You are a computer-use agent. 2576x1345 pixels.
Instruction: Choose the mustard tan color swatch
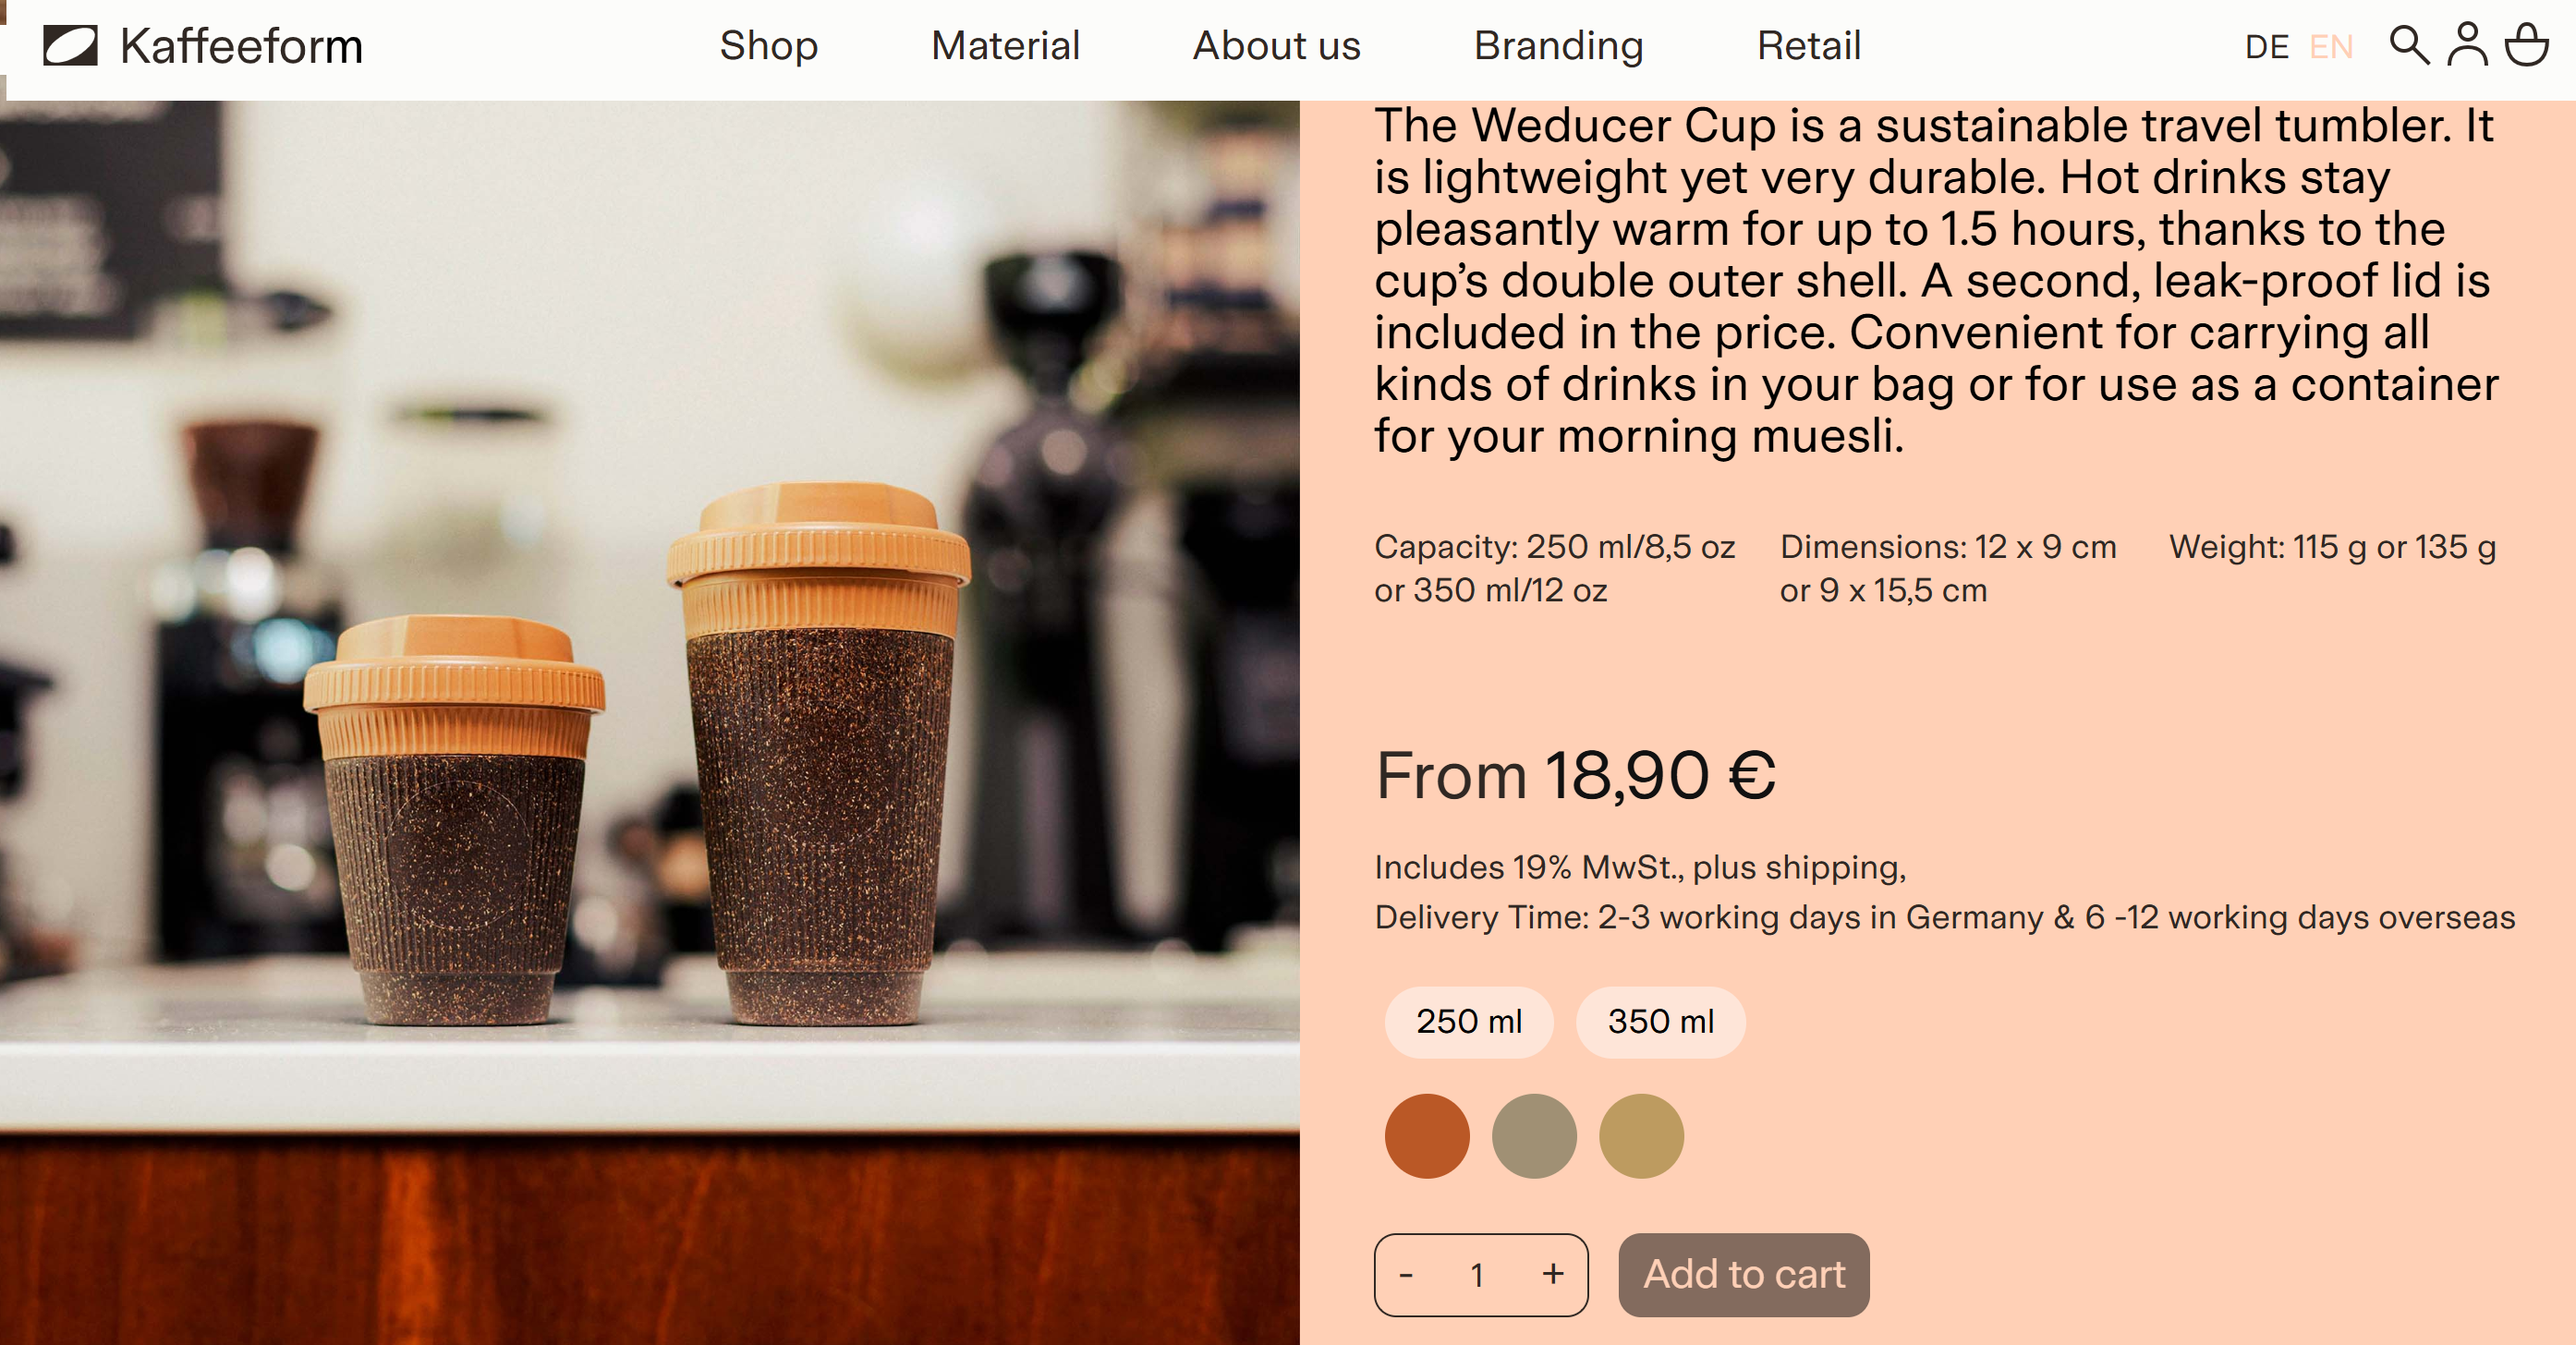[x=1641, y=1136]
